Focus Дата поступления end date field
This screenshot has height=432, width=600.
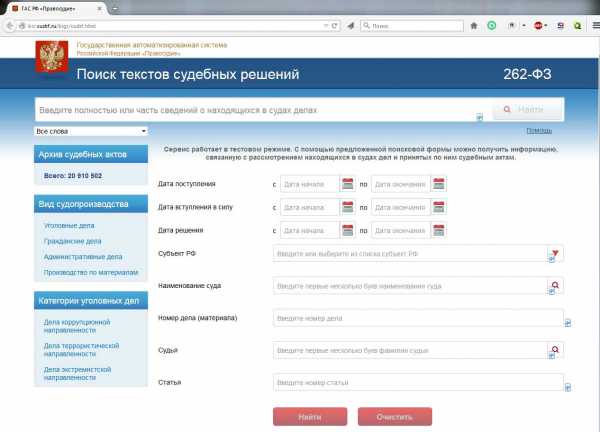401,184
